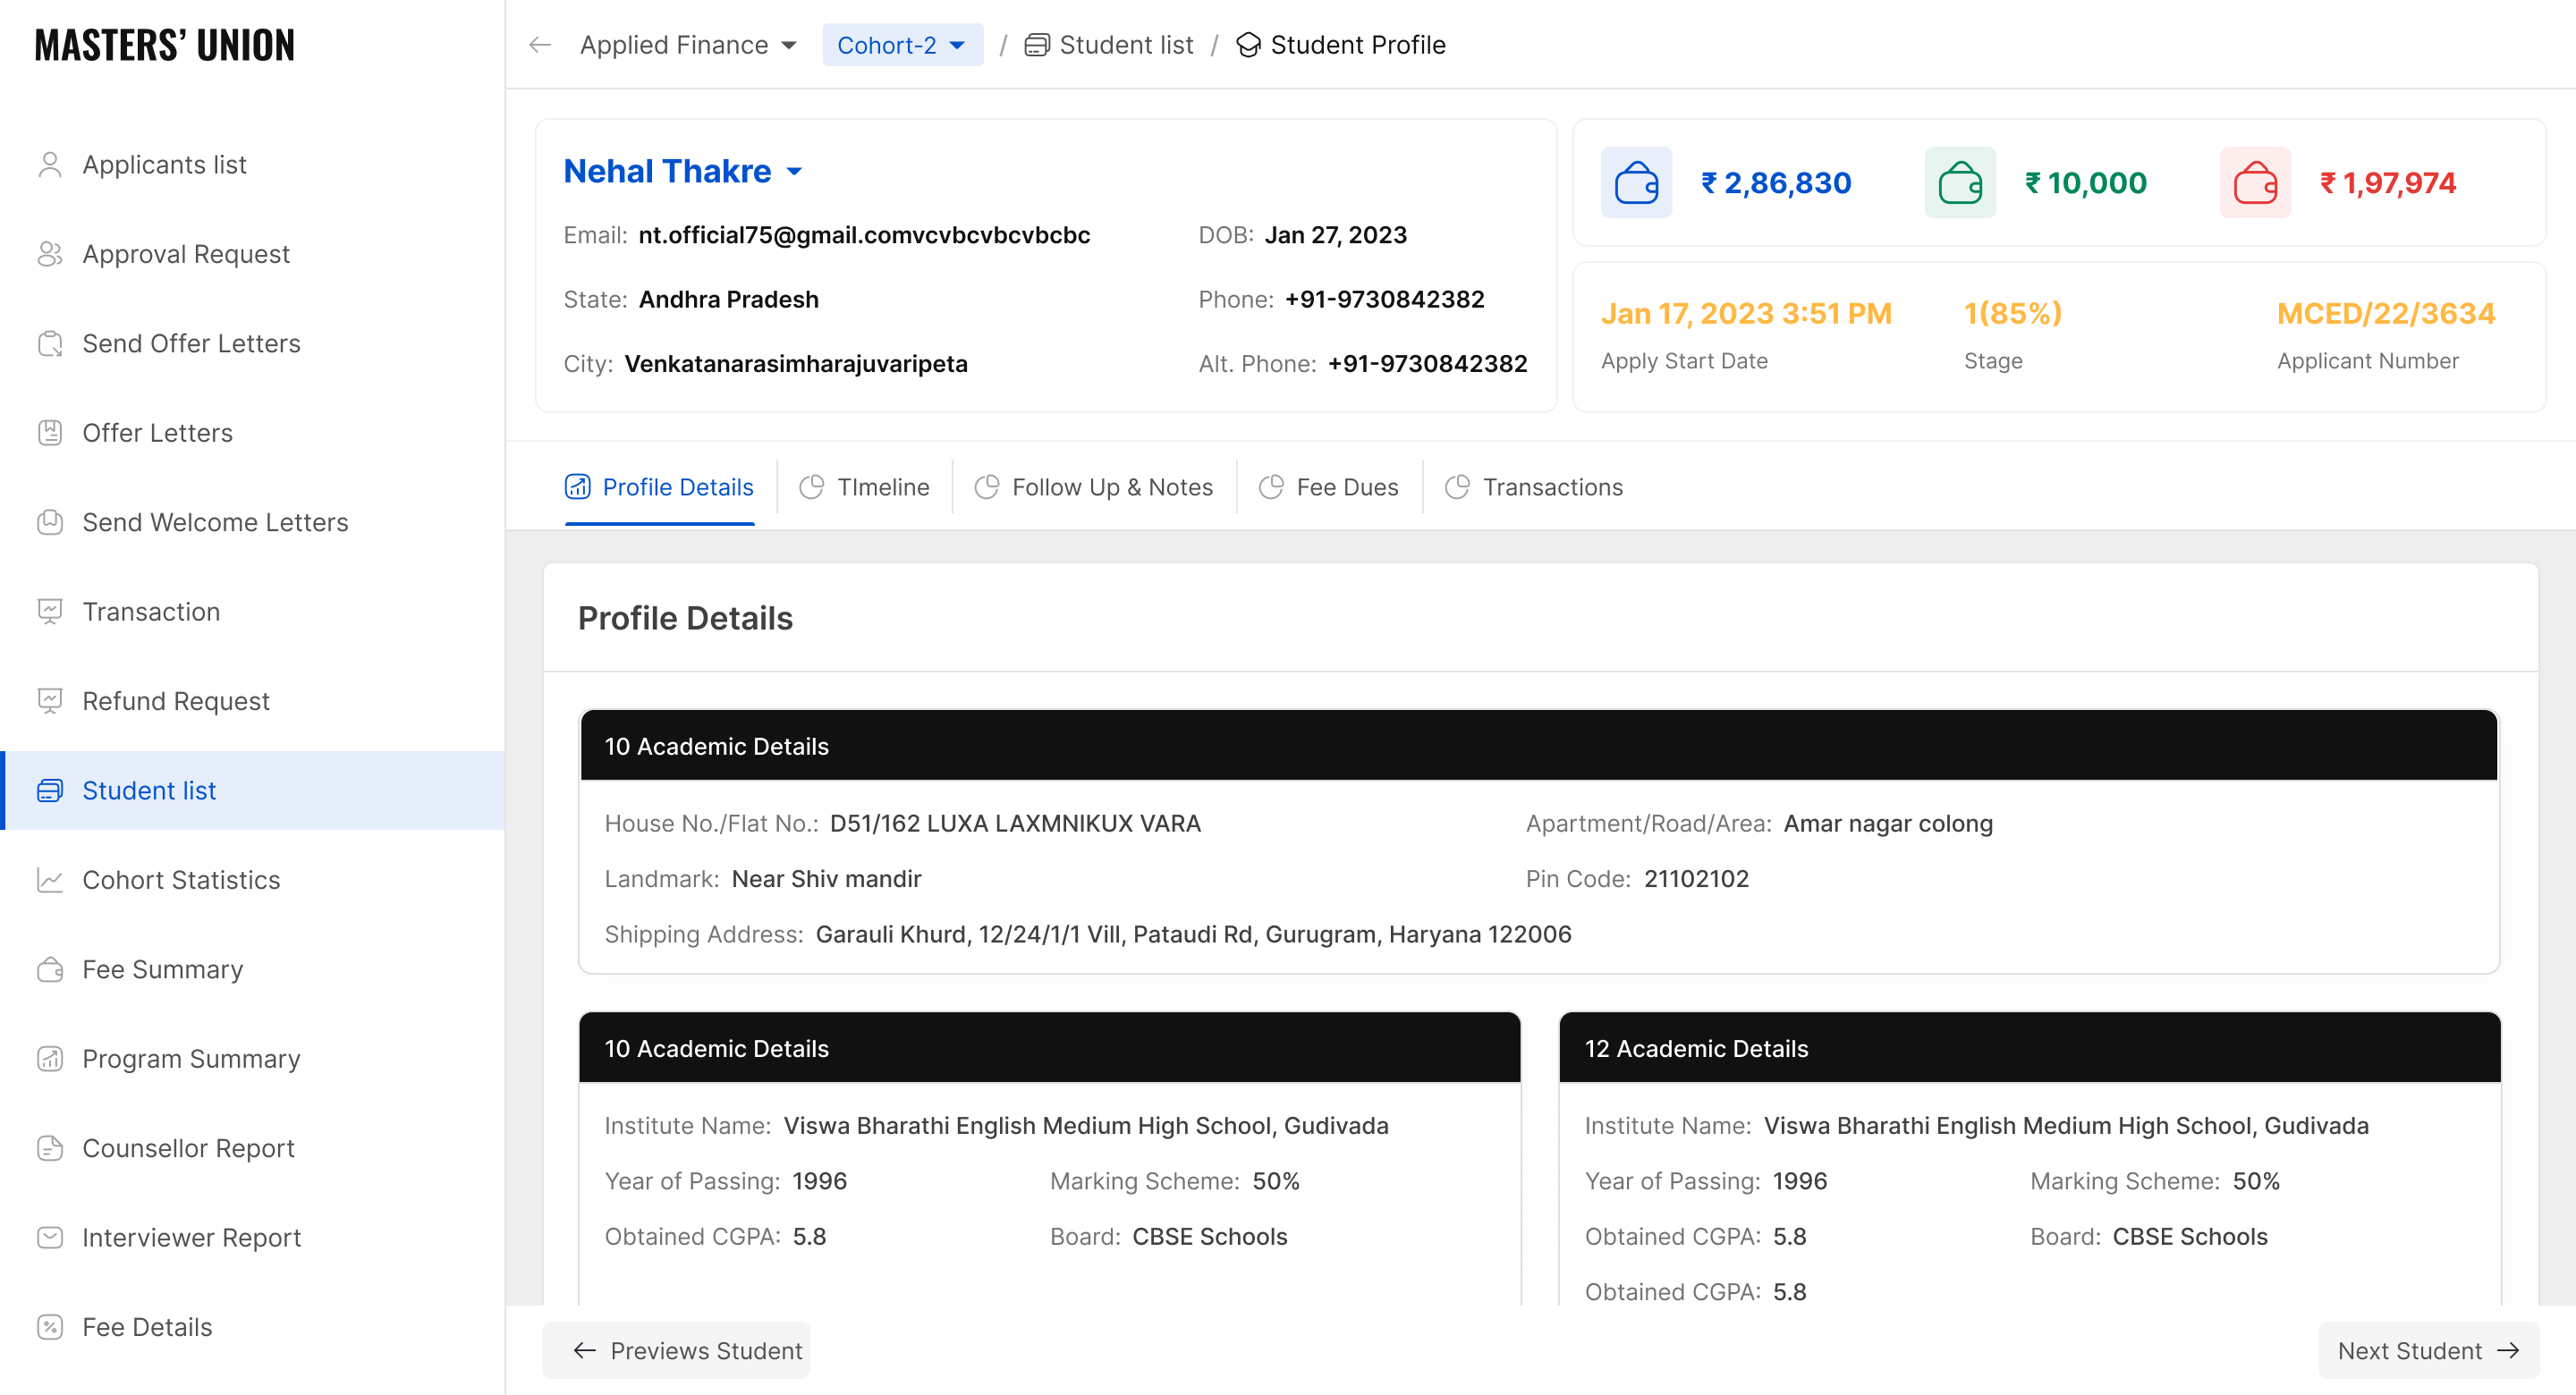This screenshot has height=1395, width=2576.
Task: Click the green wallet icon
Action: click(x=1959, y=183)
